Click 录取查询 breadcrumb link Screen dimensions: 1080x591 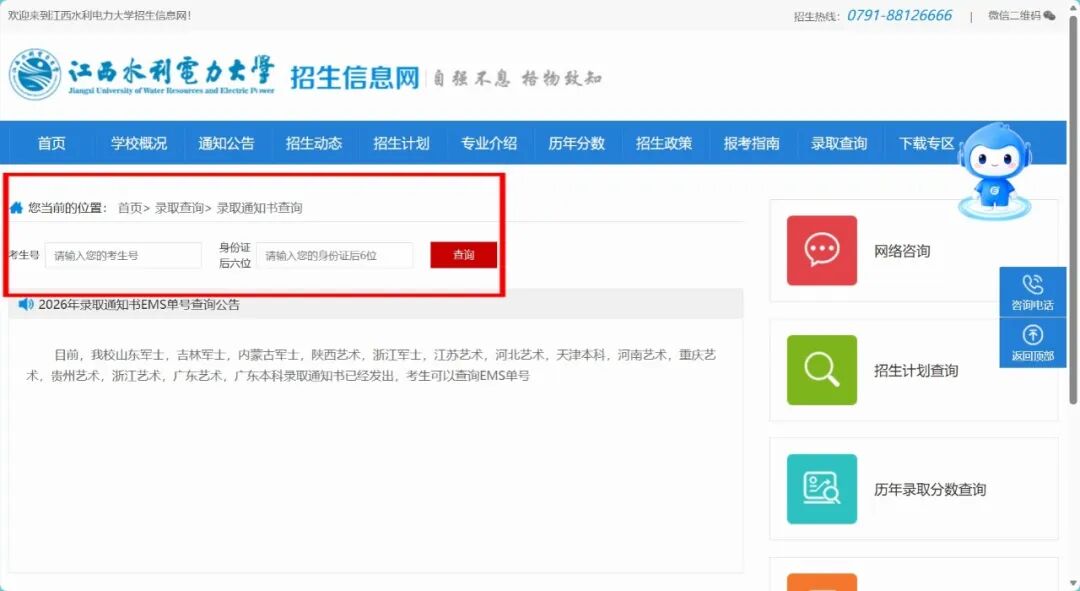point(179,208)
